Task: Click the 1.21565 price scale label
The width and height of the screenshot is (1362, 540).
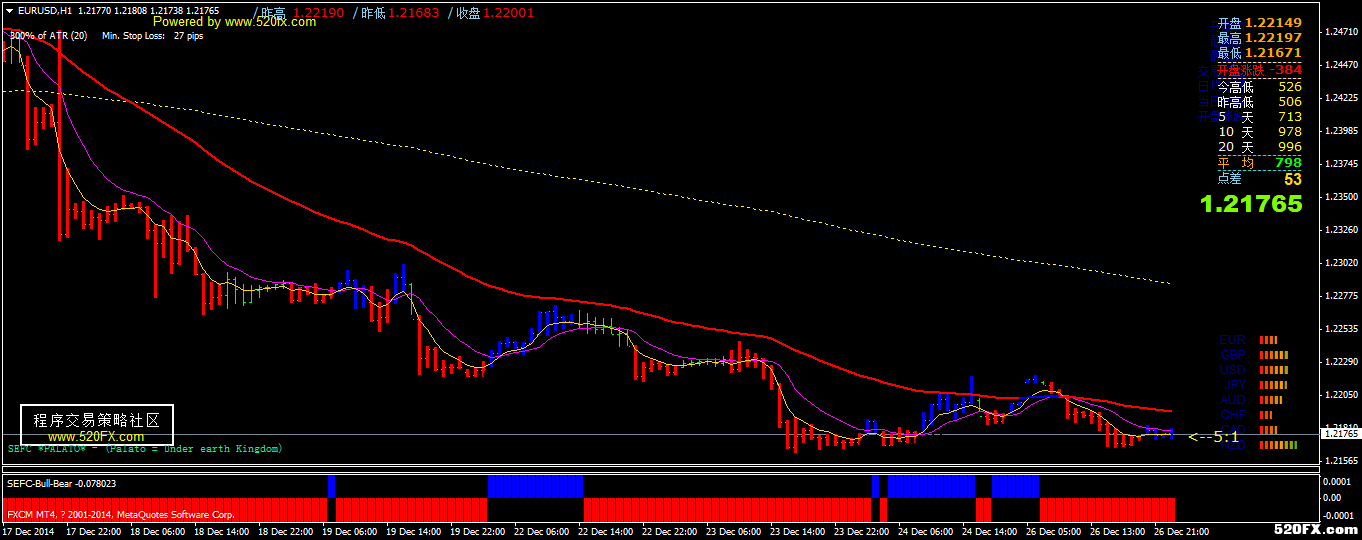Action: (x=1340, y=461)
